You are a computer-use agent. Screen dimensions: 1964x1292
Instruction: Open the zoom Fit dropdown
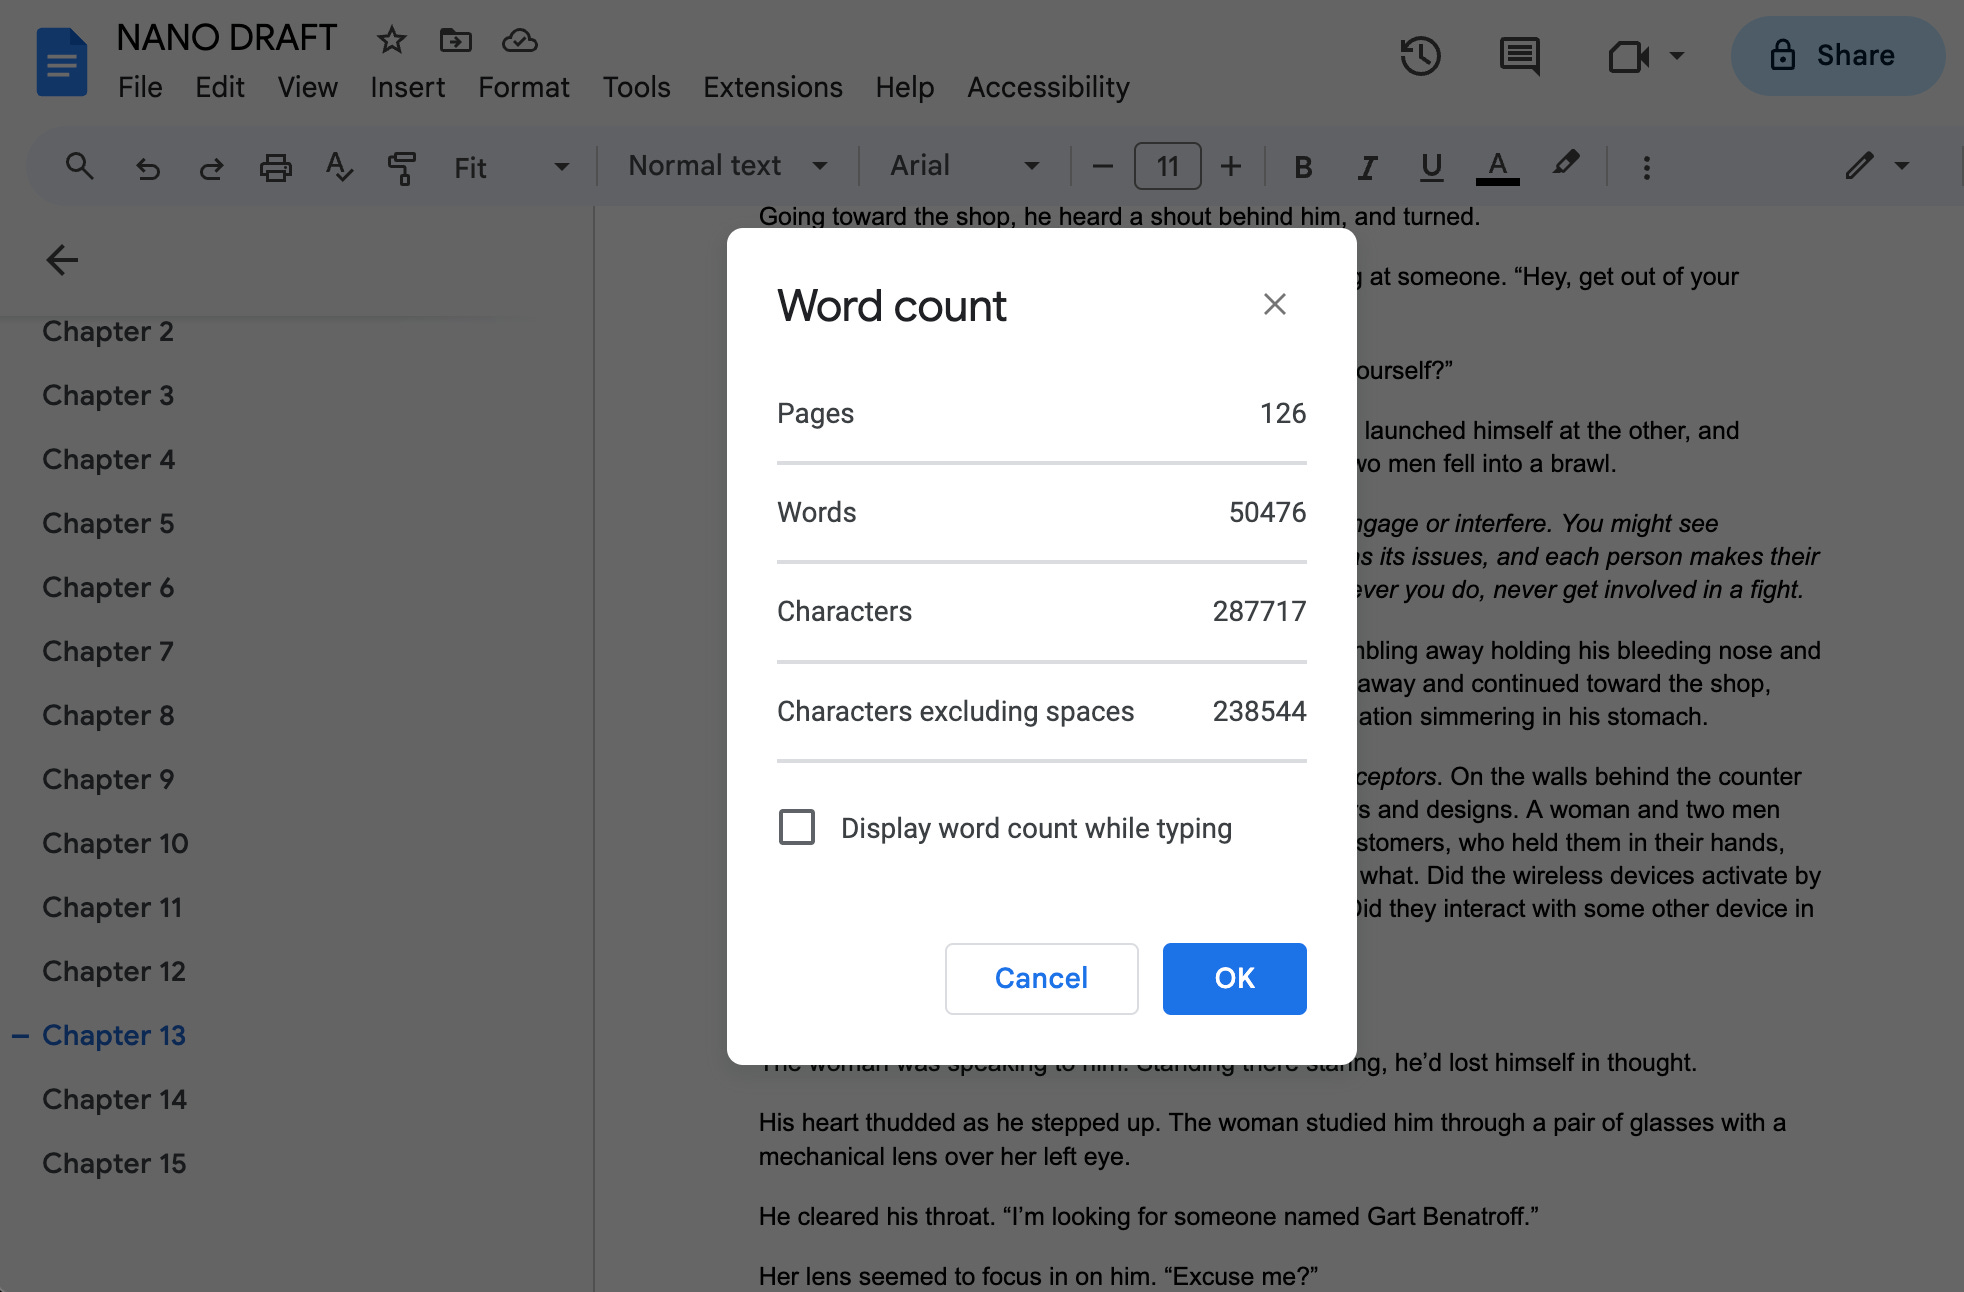512,167
